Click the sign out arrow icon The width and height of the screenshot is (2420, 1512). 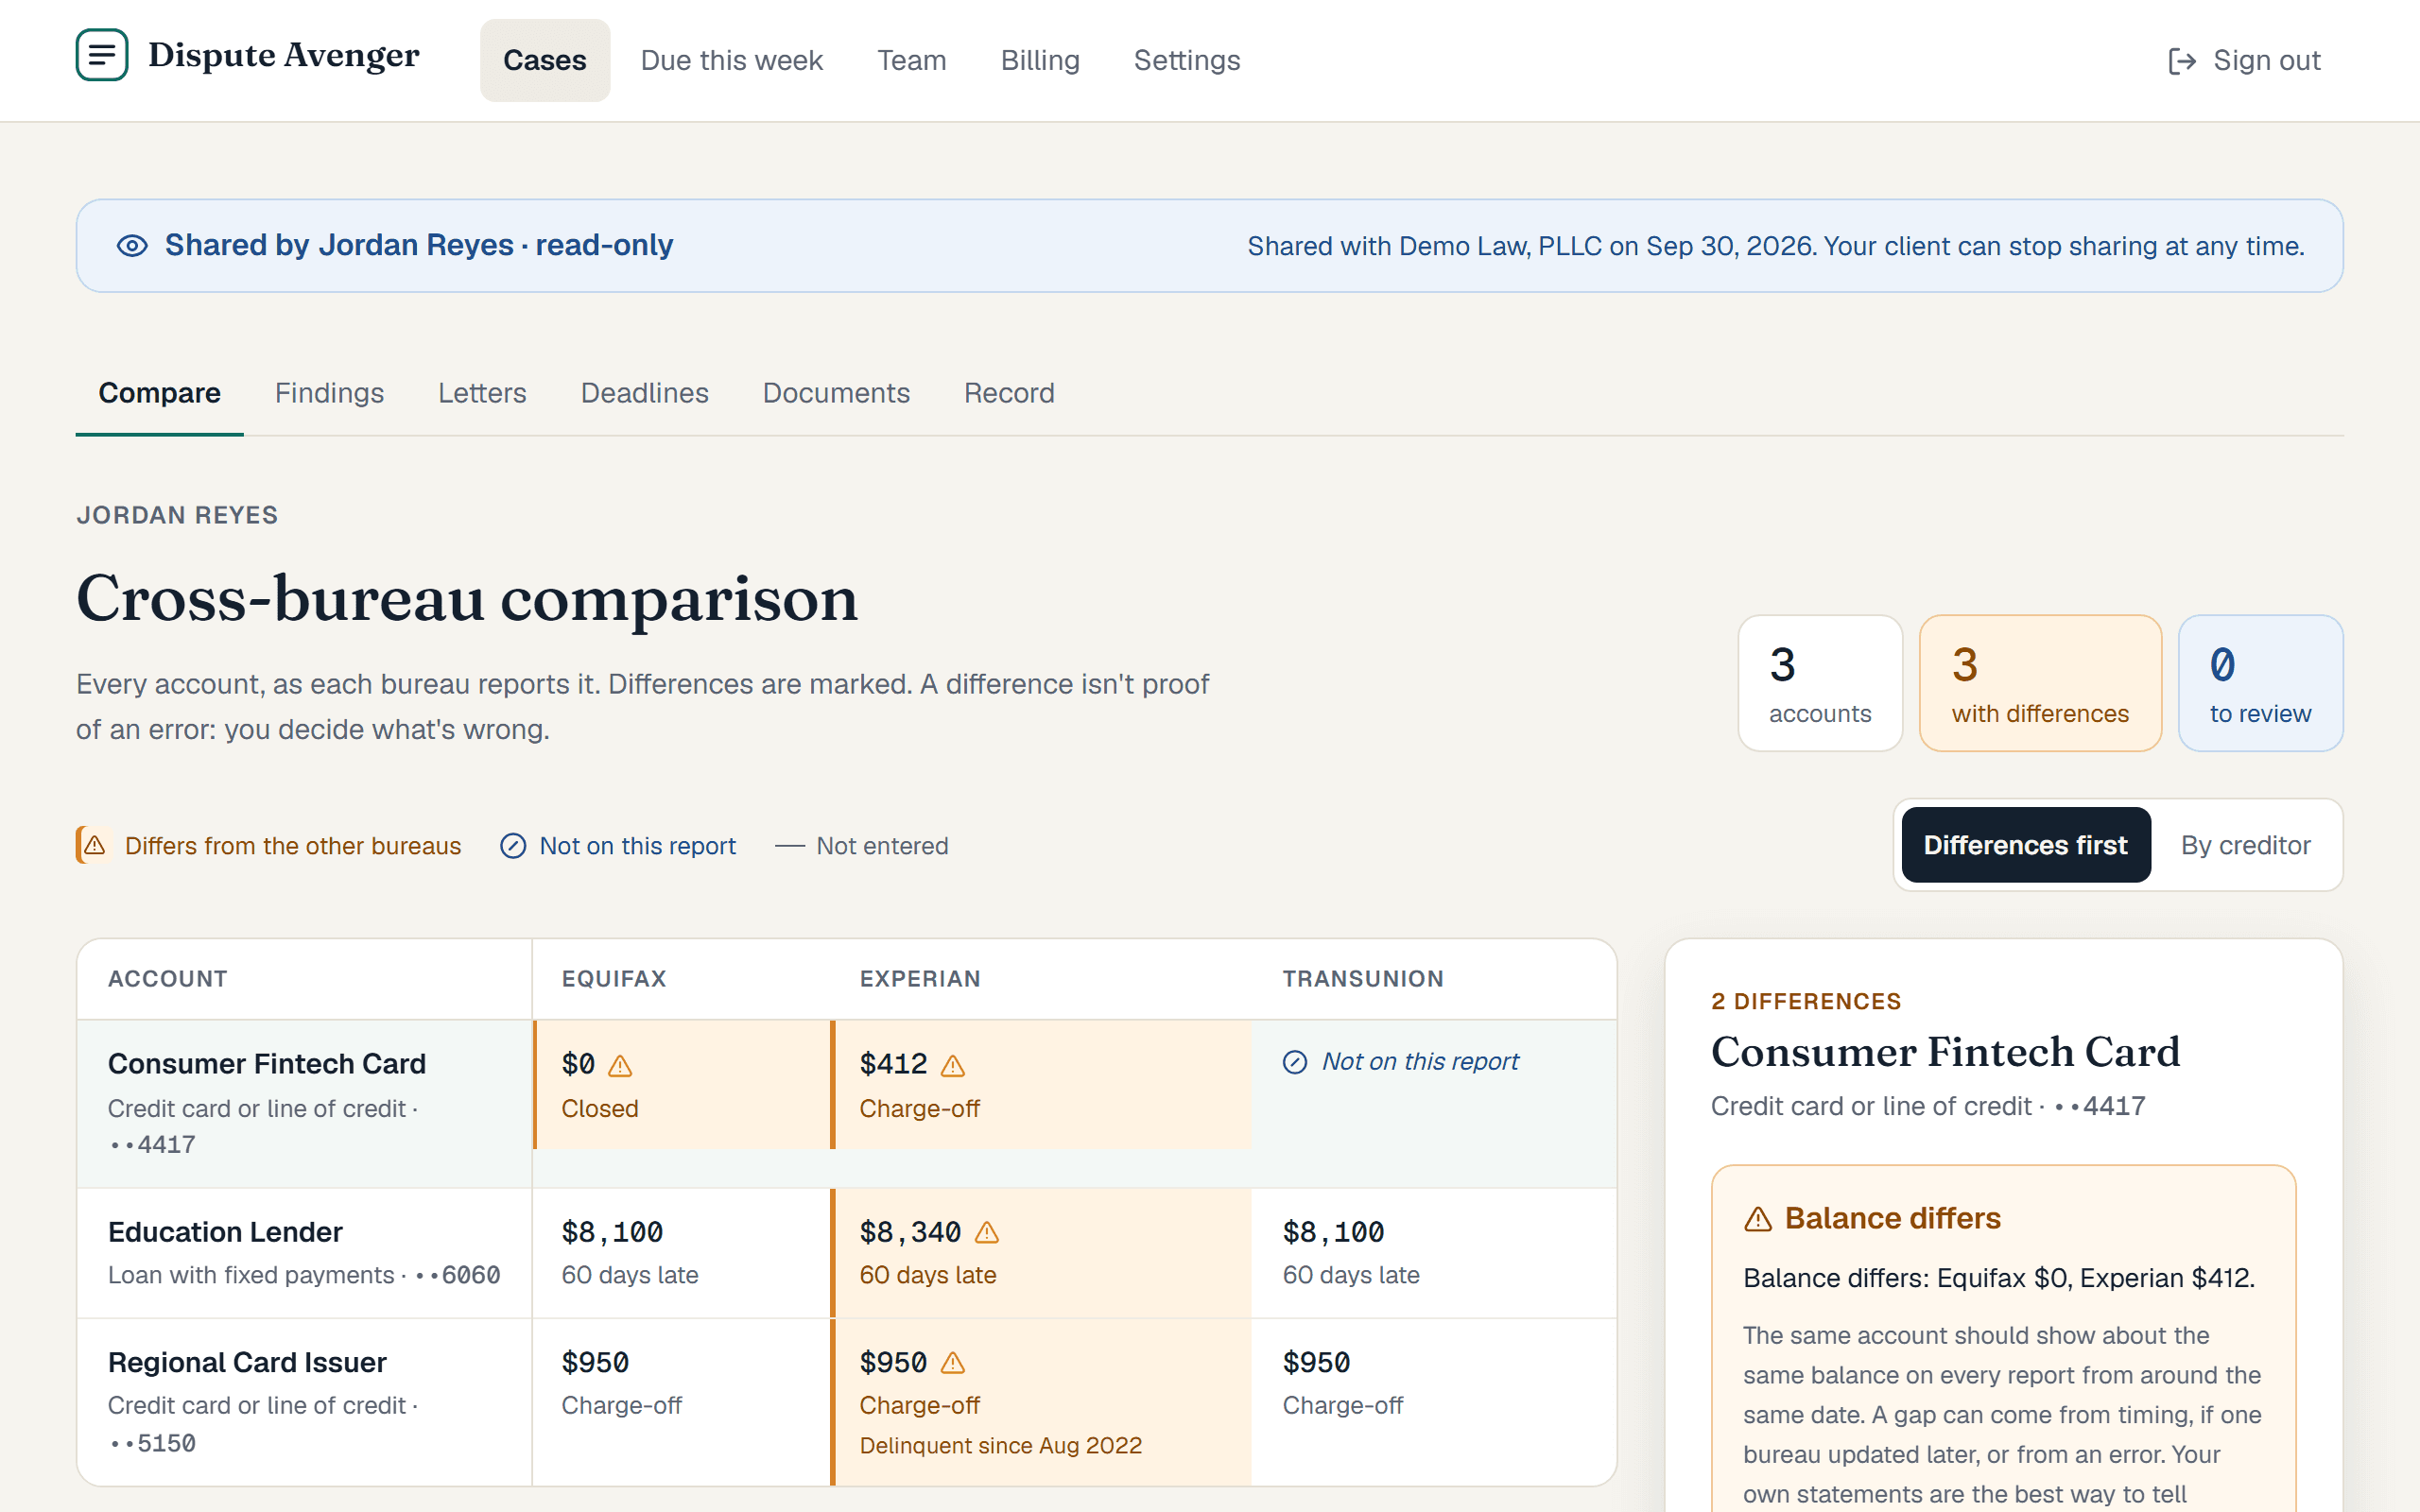[x=2181, y=61]
